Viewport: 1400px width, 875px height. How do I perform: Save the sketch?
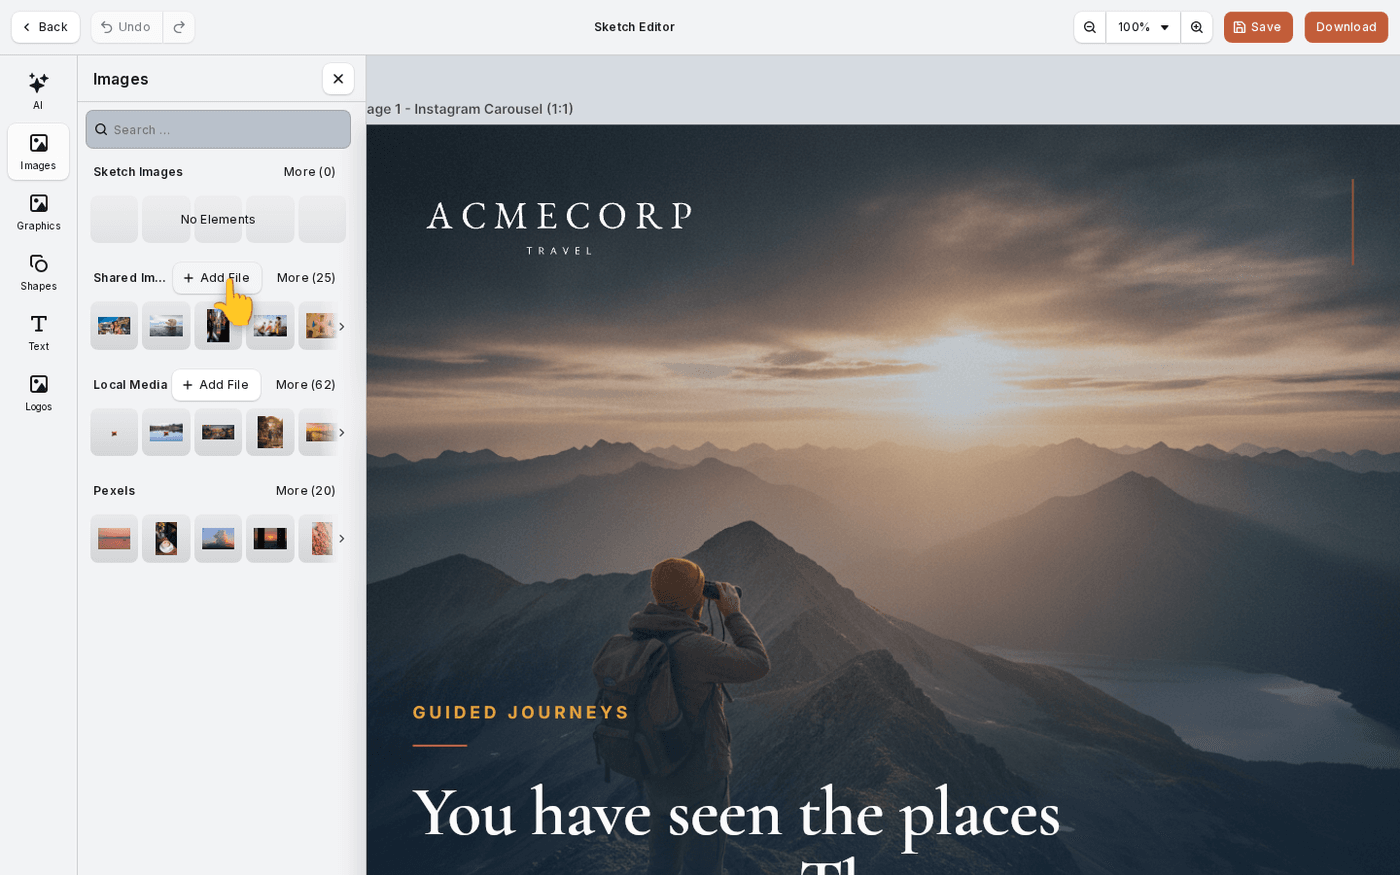1258,27
